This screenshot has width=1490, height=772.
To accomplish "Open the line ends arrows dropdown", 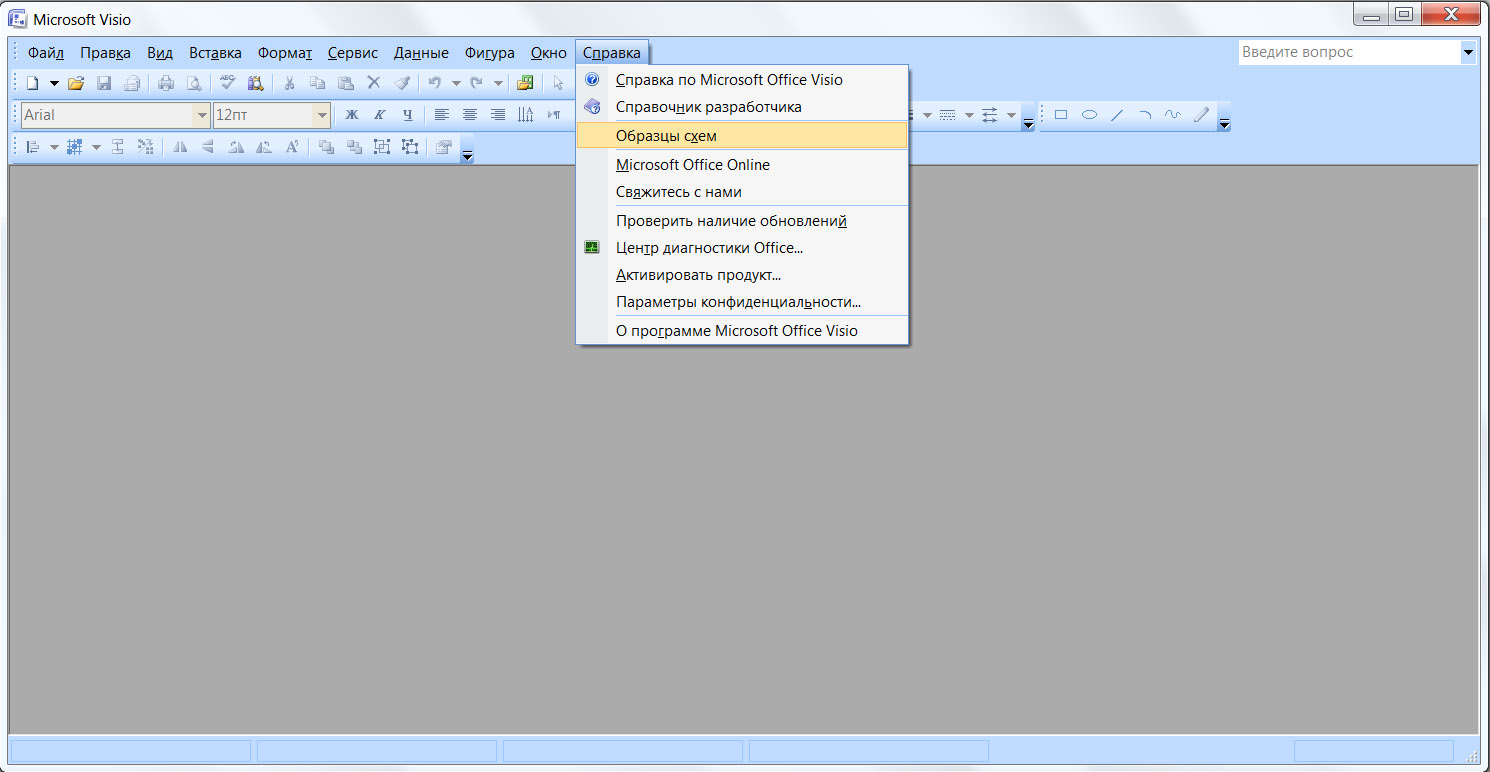I will click(x=1011, y=116).
